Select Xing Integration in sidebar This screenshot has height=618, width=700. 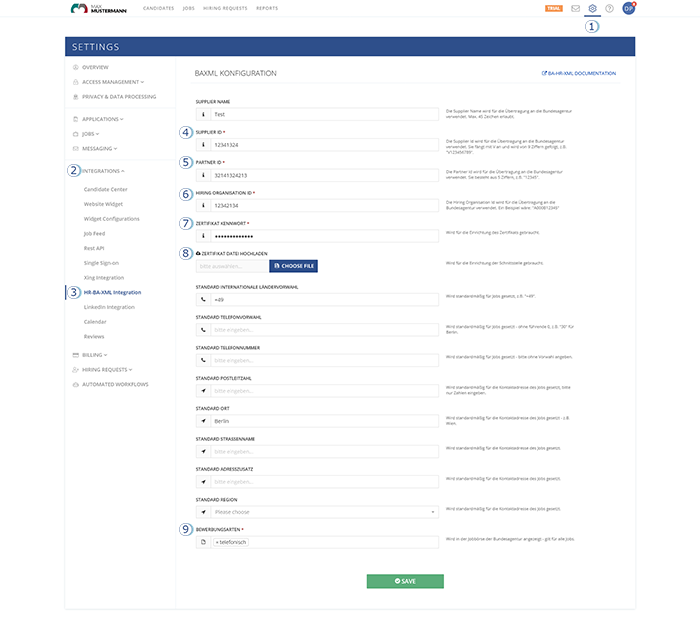click(x=104, y=277)
